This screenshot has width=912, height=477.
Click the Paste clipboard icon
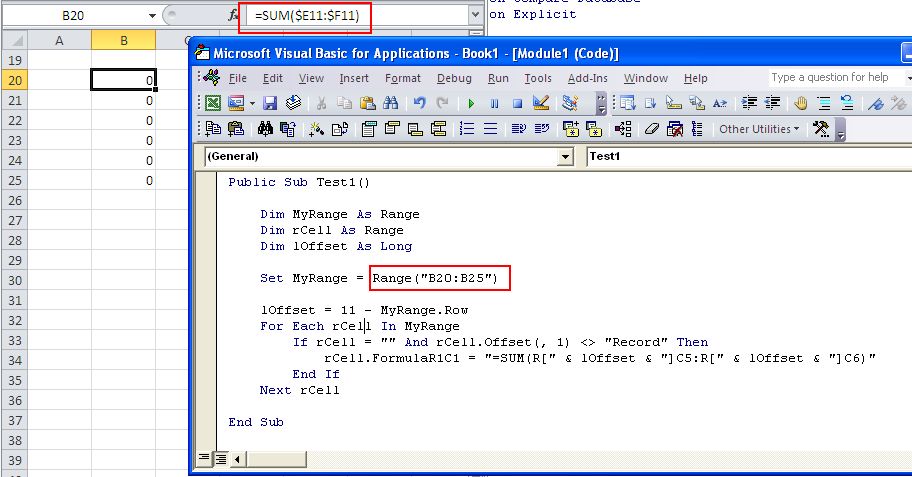click(368, 104)
